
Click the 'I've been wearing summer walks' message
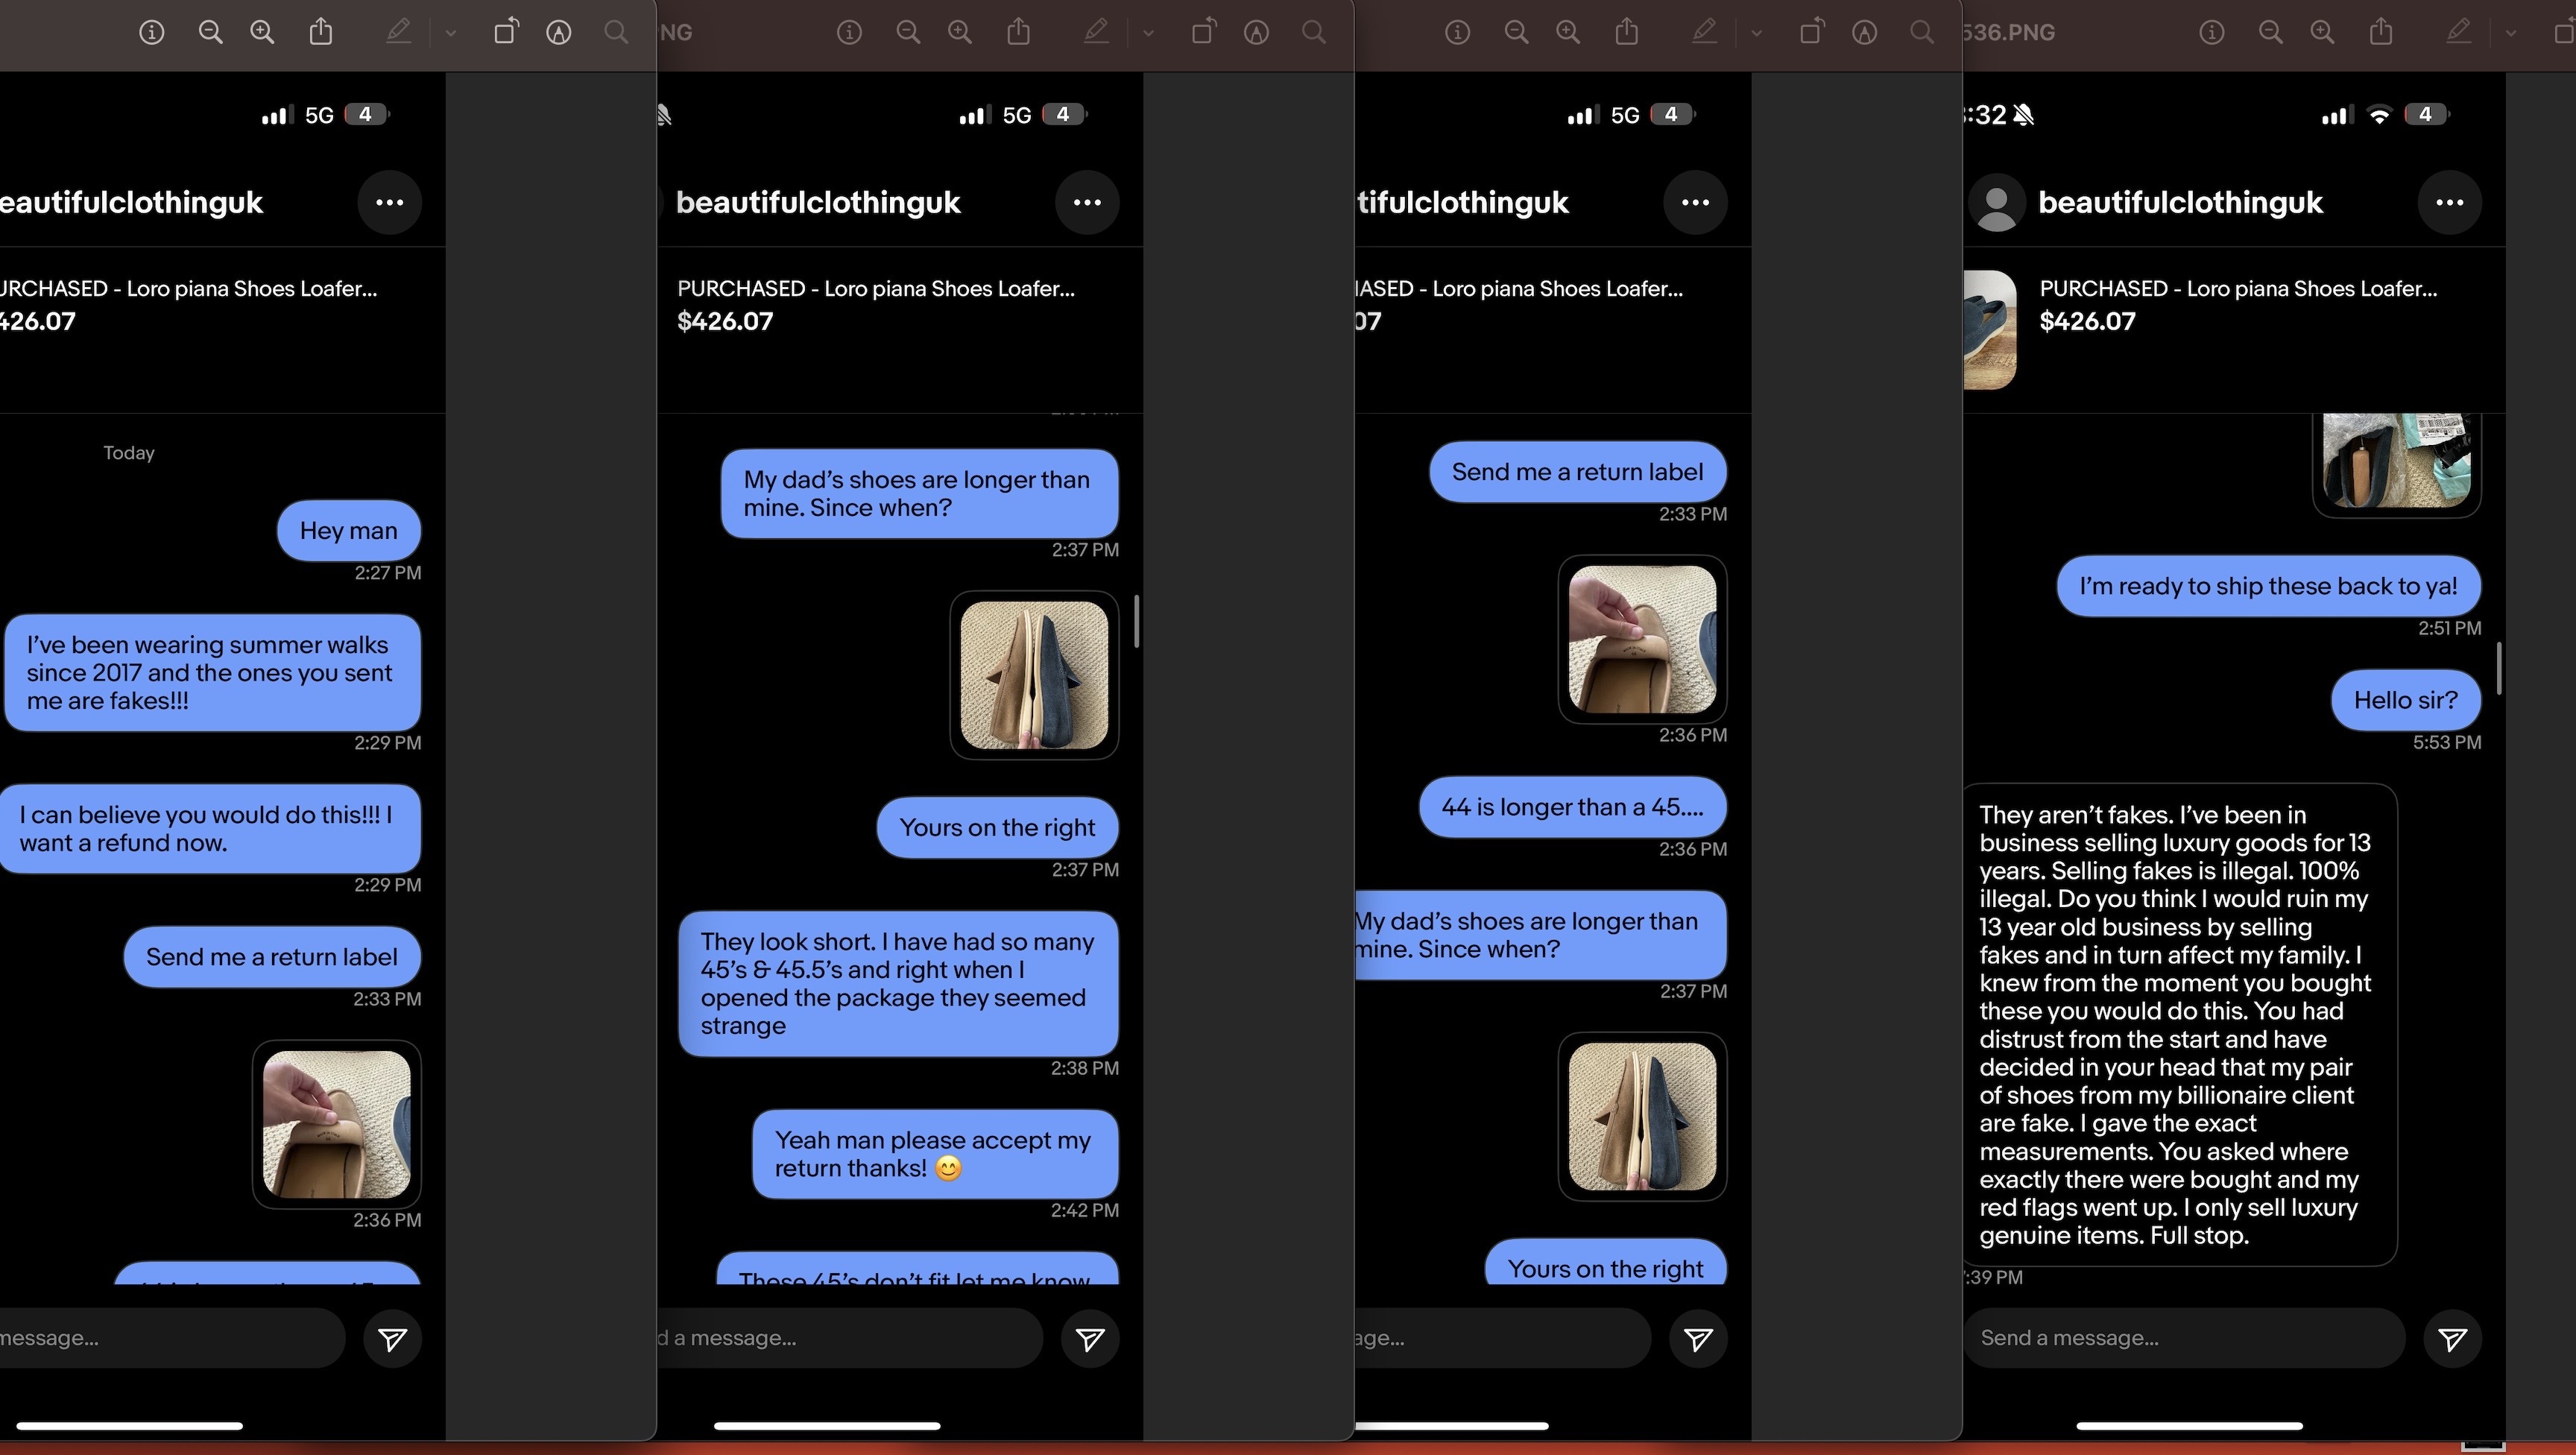[x=213, y=673]
